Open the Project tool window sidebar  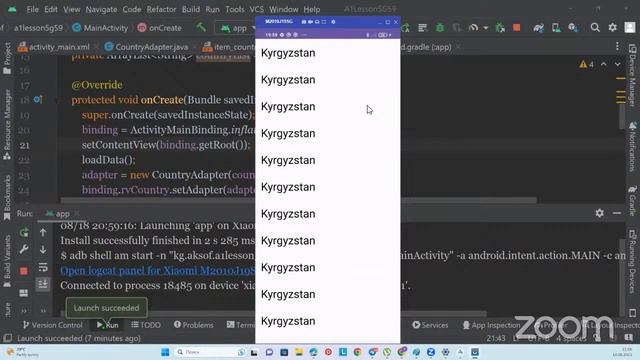pyautogui.click(x=7, y=59)
